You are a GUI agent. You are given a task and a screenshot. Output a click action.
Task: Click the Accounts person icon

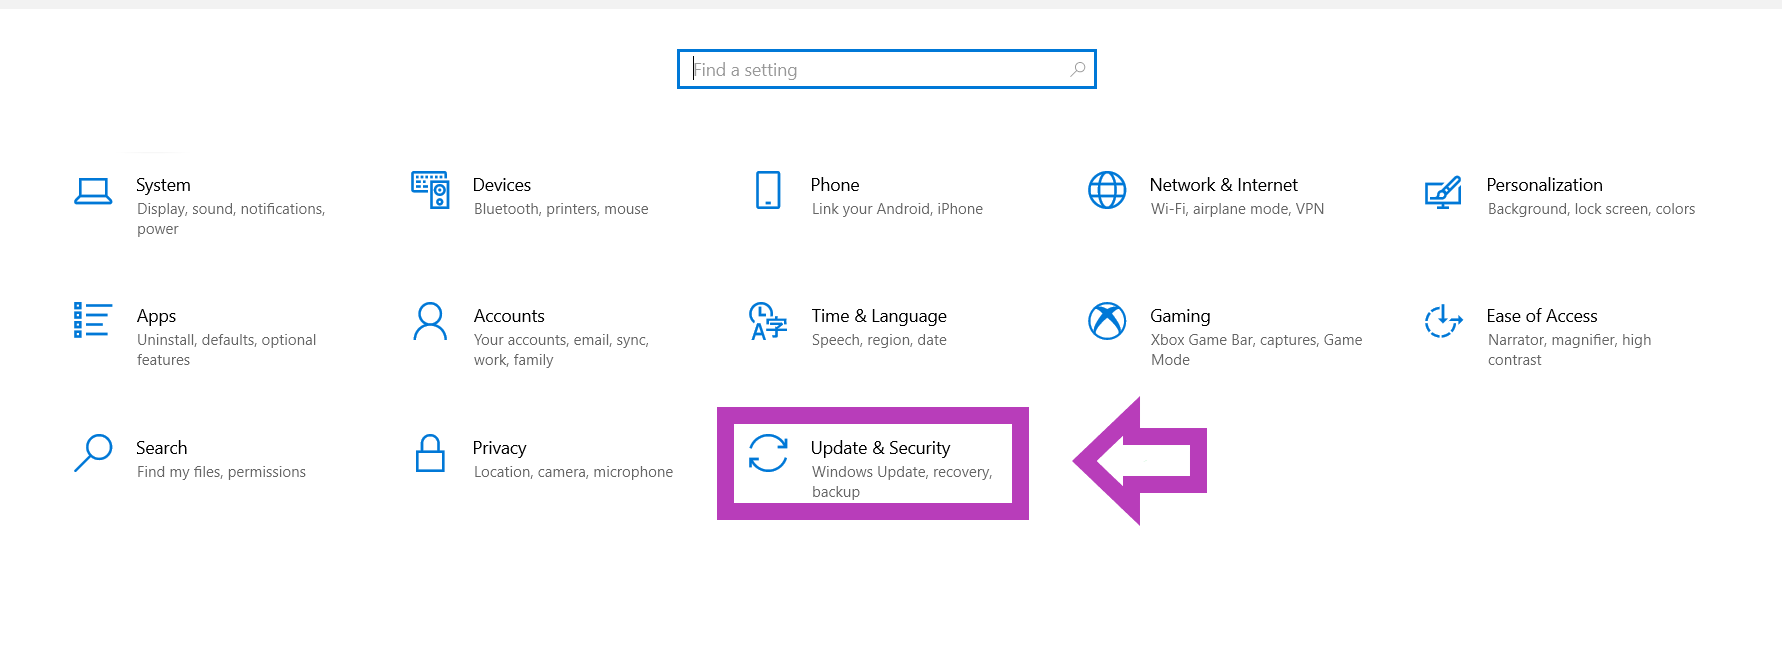pos(430,321)
